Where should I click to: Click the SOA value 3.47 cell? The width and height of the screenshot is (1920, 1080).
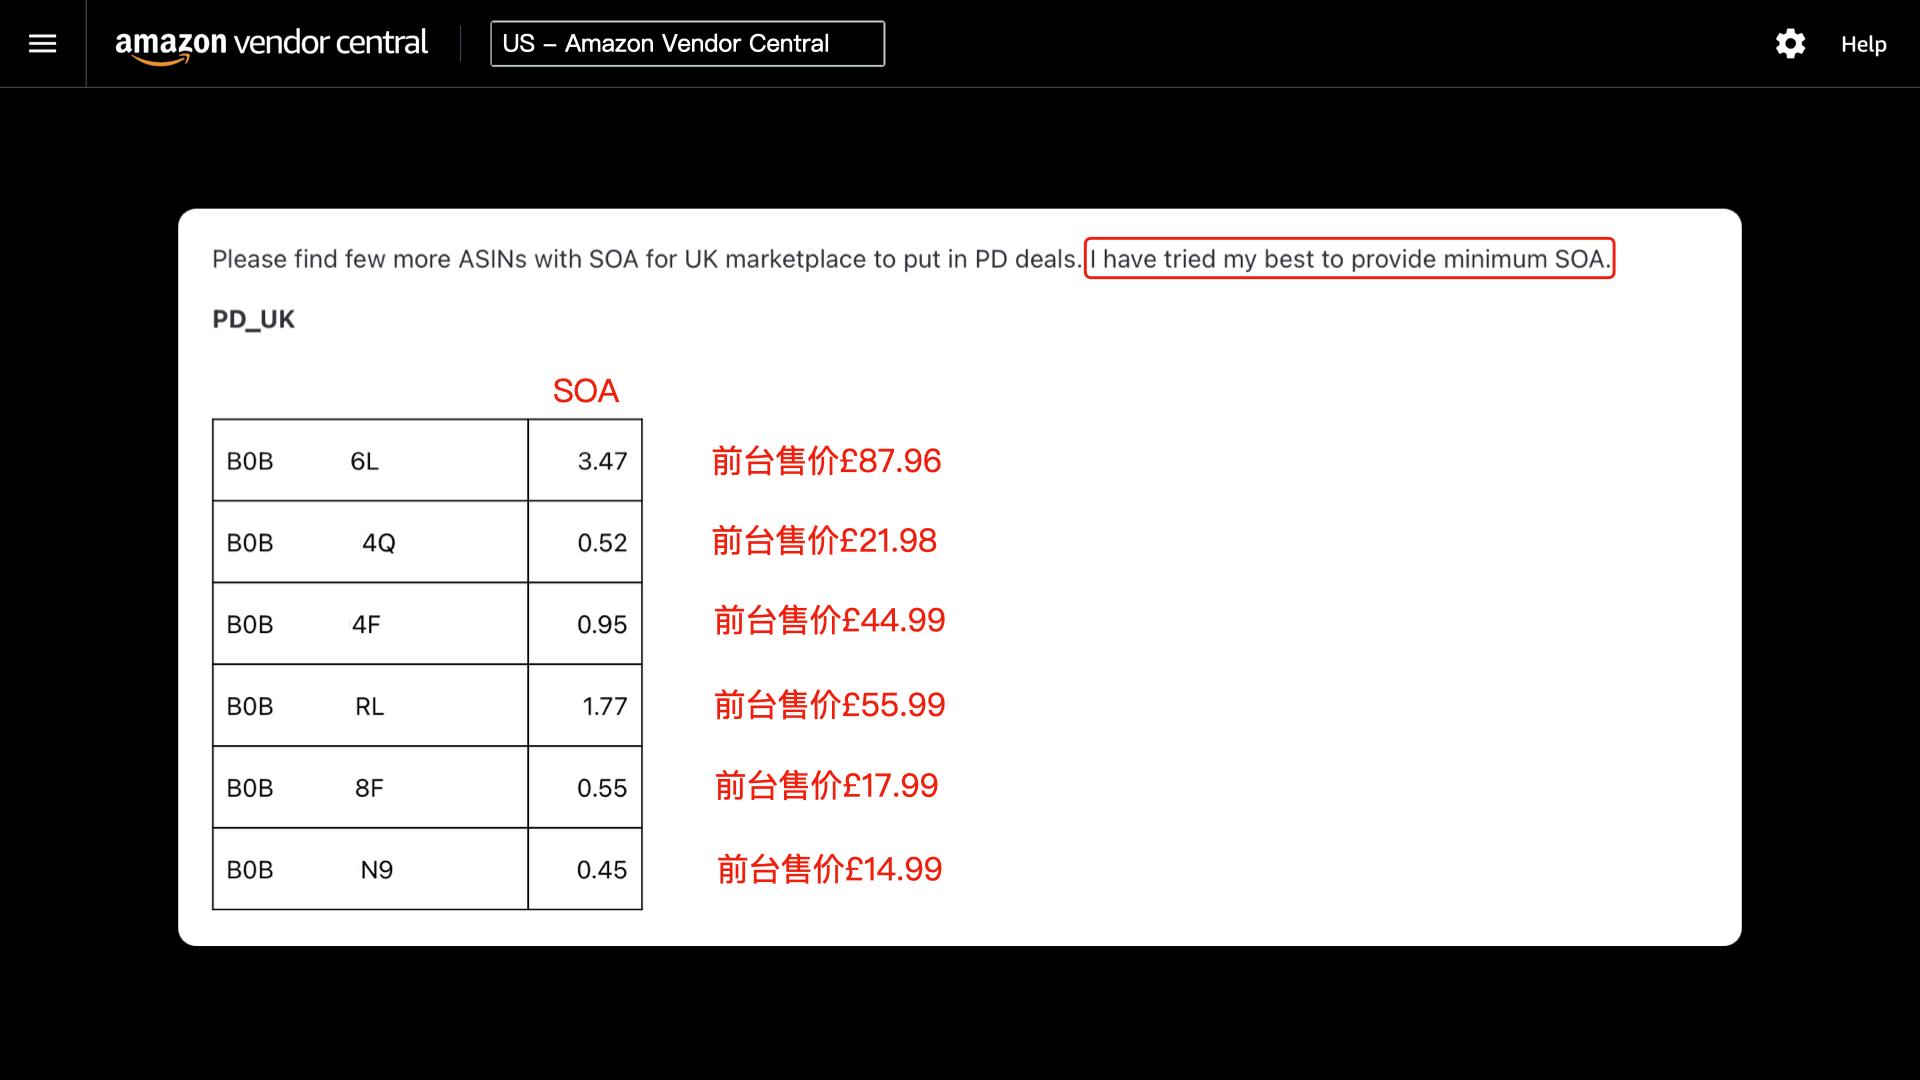[x=586, y=461]
